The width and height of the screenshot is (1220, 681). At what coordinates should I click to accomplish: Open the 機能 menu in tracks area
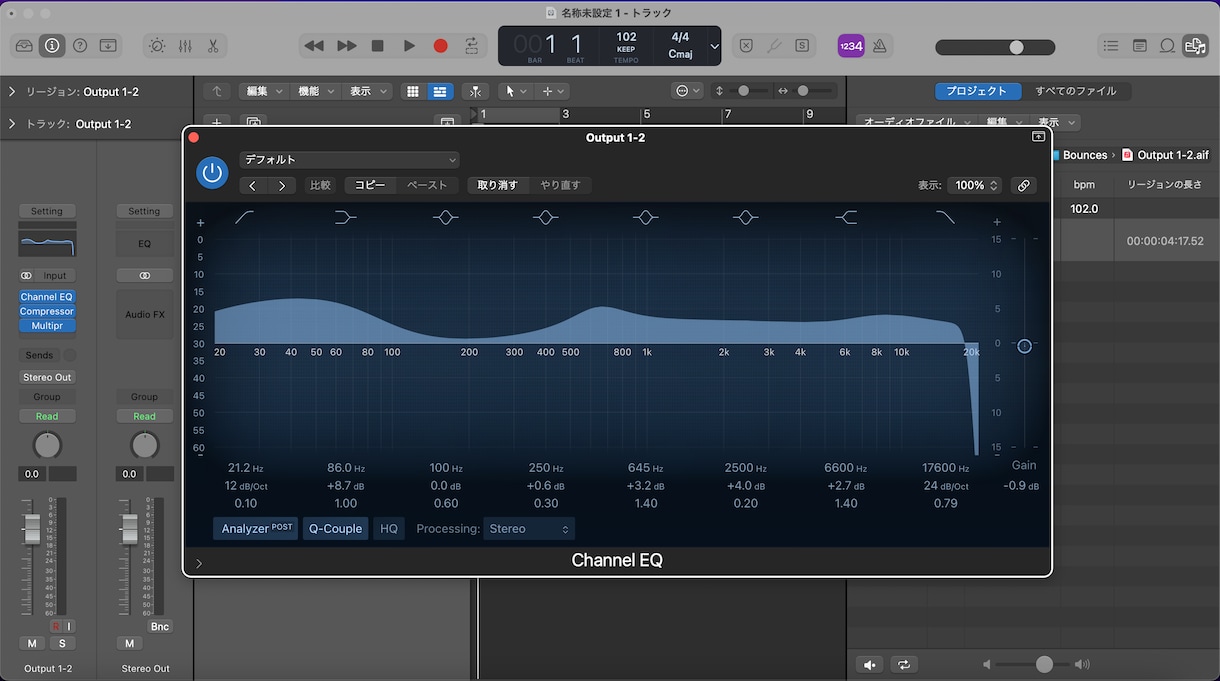point(316,91)
